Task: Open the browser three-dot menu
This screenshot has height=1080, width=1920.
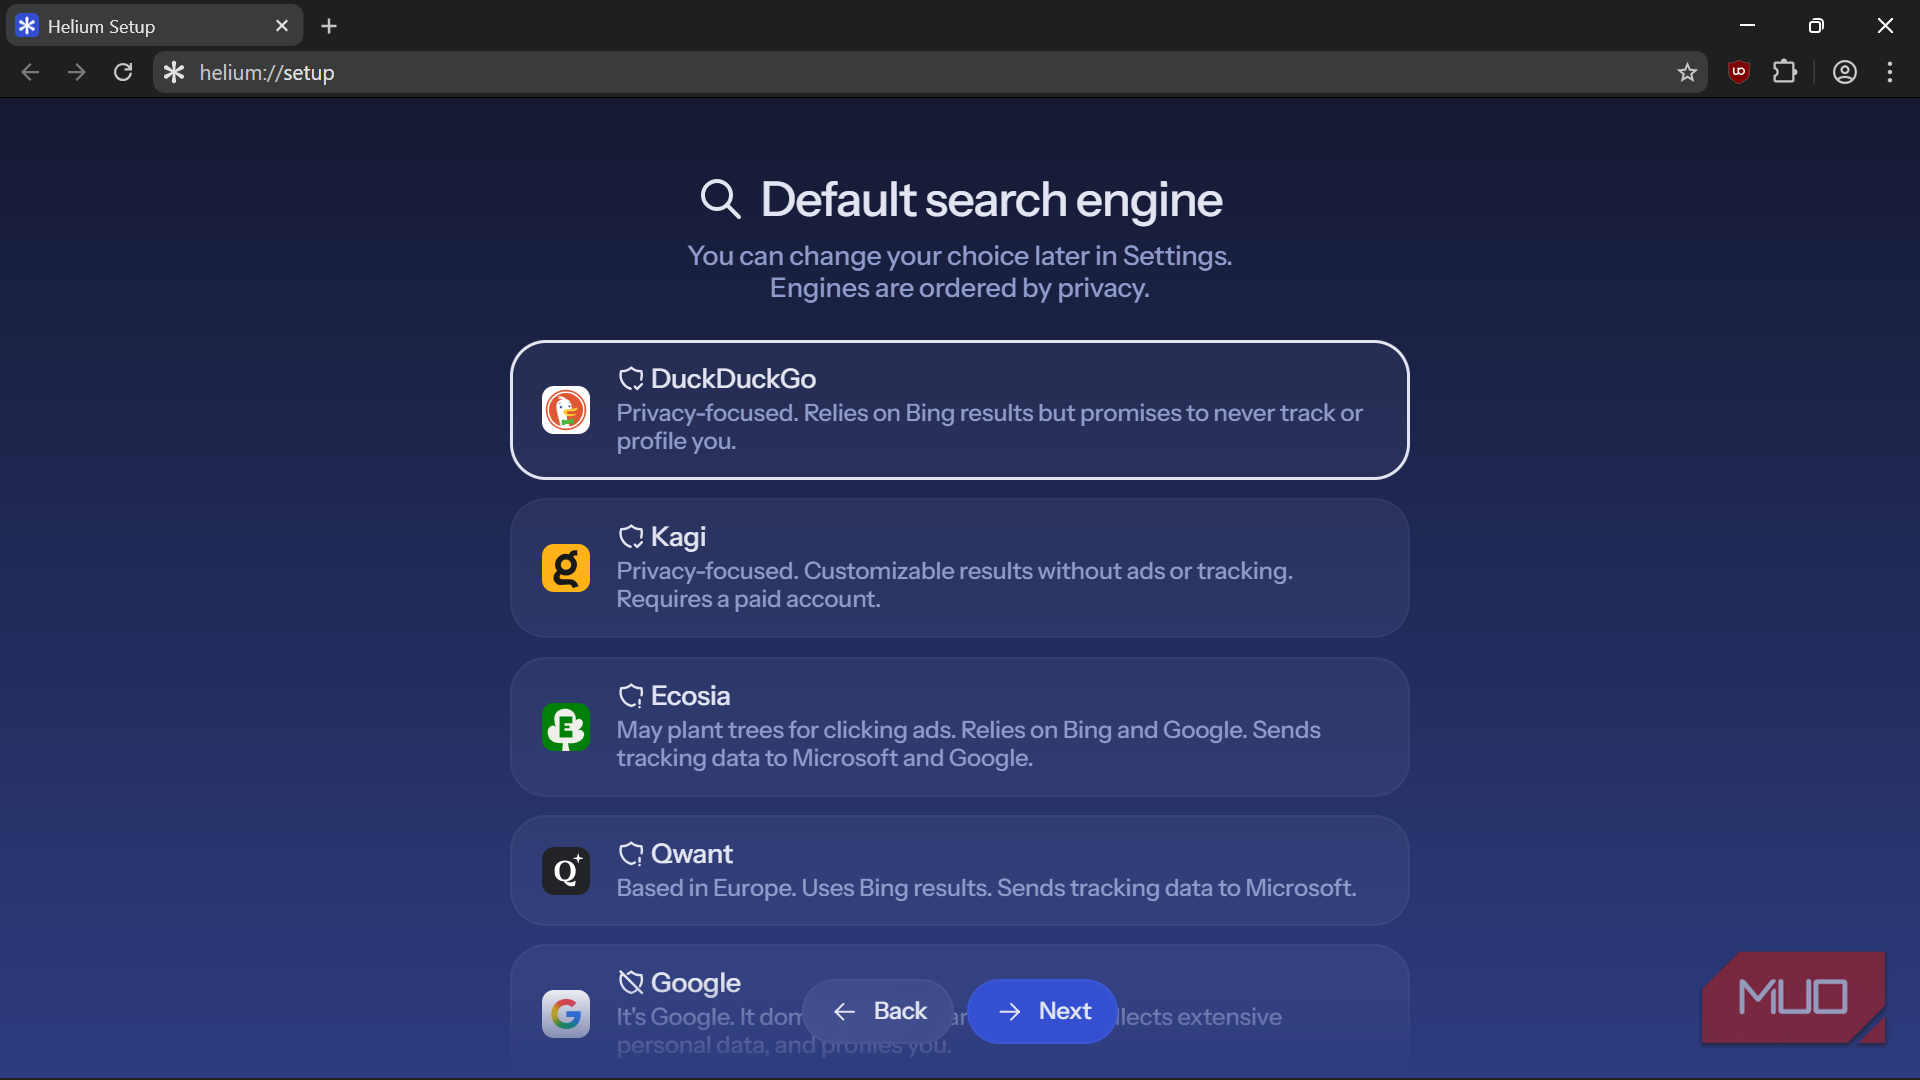Action: click(x=1890, y=72)
